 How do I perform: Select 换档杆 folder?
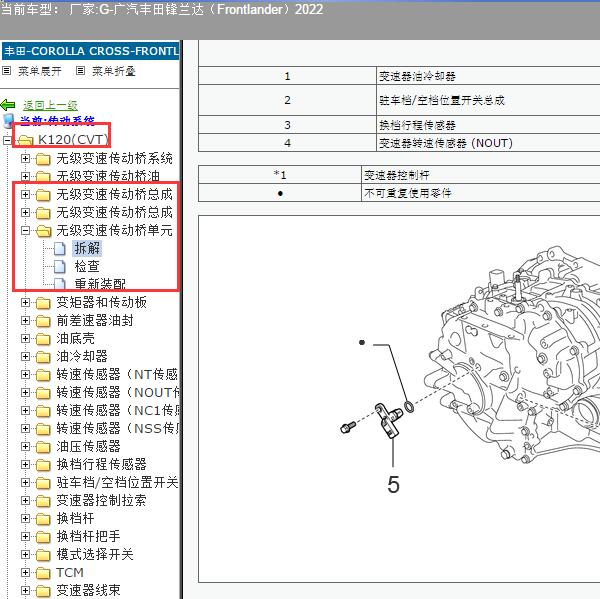click(75, 518)
